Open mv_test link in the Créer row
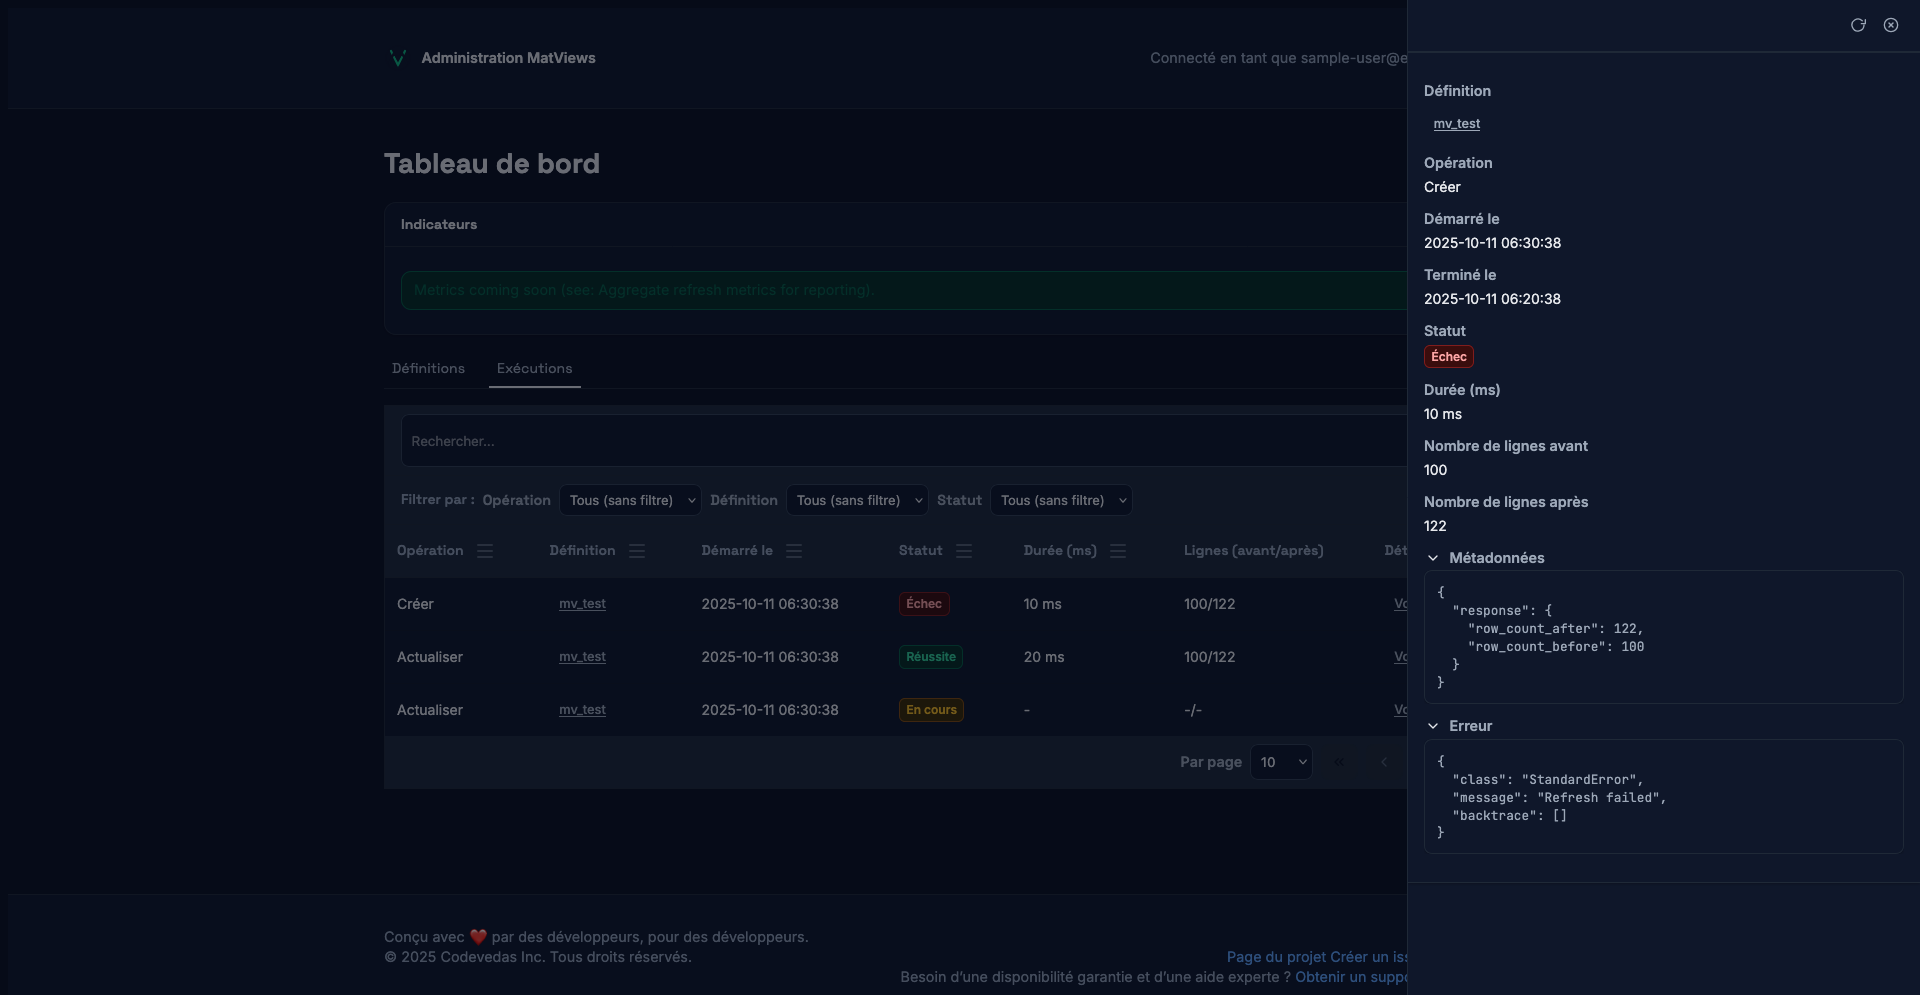This screenshot has height=995, width=1920. (x=582, y=604)
